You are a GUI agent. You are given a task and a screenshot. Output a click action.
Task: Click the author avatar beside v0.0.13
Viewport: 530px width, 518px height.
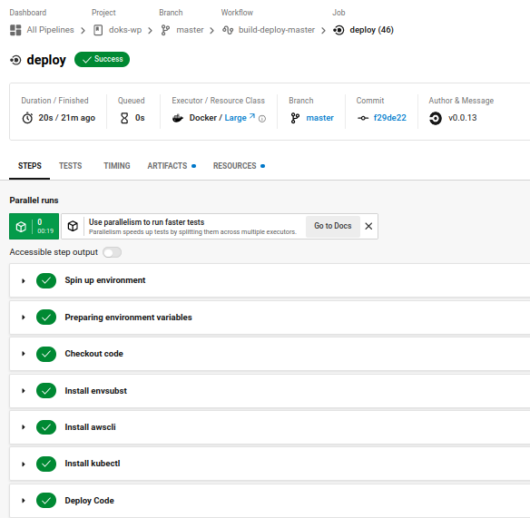(x=435, y=118)
